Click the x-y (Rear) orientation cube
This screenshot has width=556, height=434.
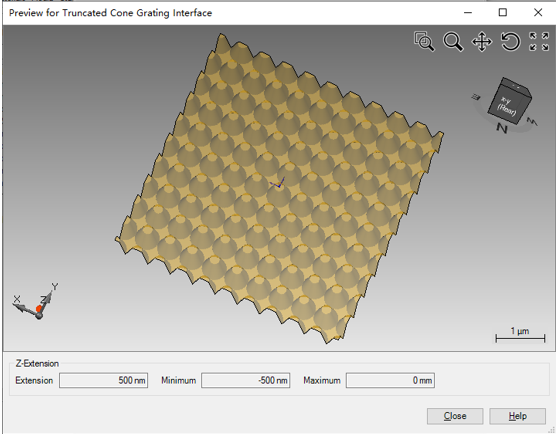pyautogui.click(x=509, y=101)
